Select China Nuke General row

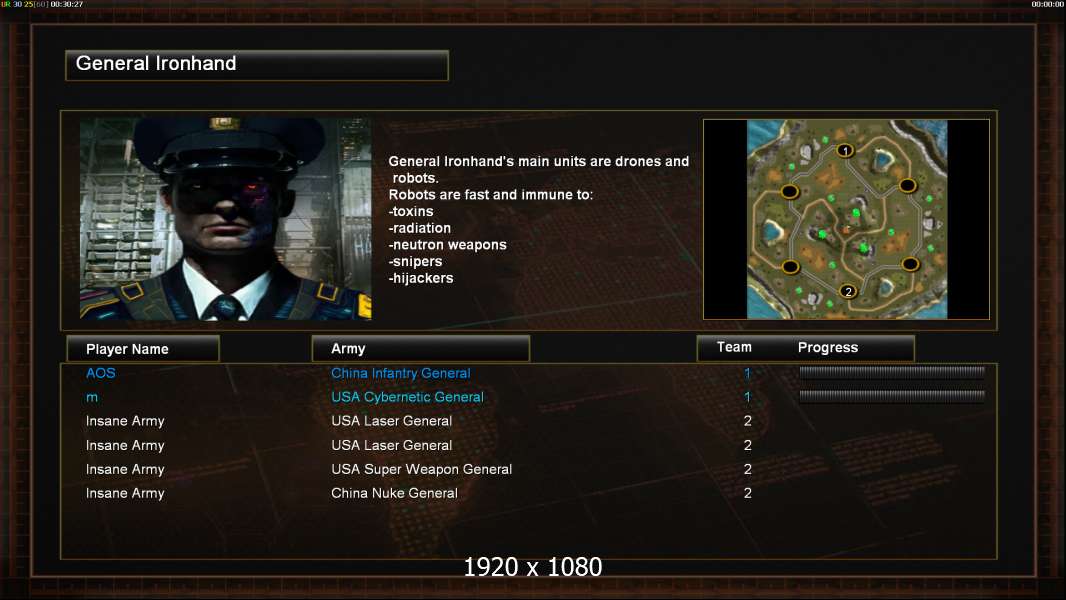point(529,493)
